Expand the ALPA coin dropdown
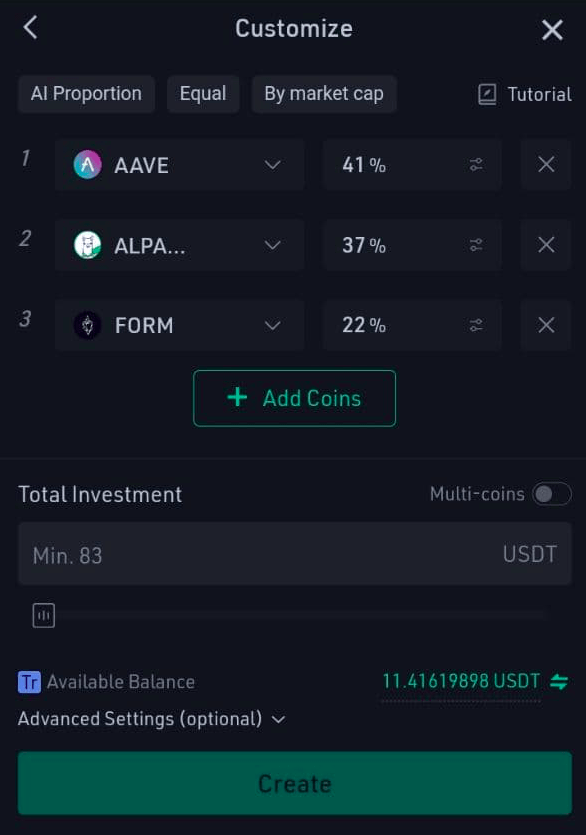 [272, 244]
